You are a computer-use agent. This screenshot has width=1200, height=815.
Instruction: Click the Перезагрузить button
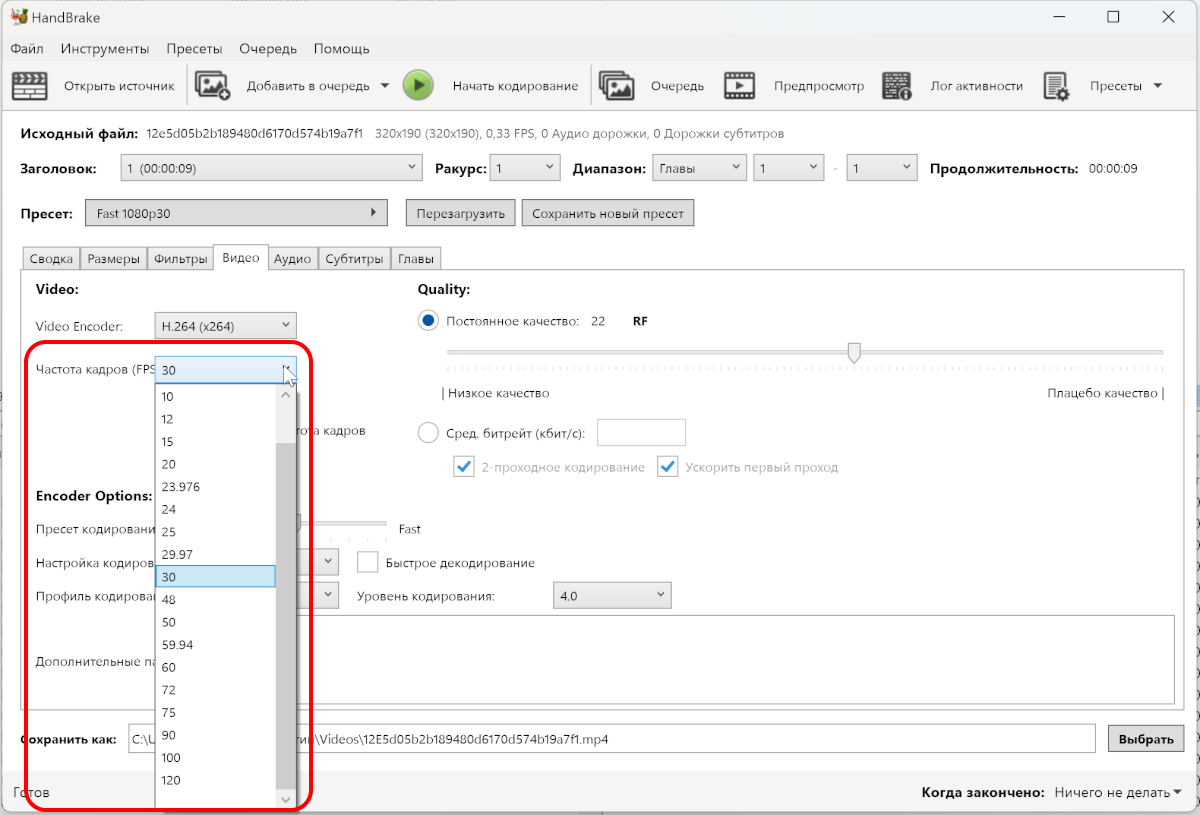[461, 213]
